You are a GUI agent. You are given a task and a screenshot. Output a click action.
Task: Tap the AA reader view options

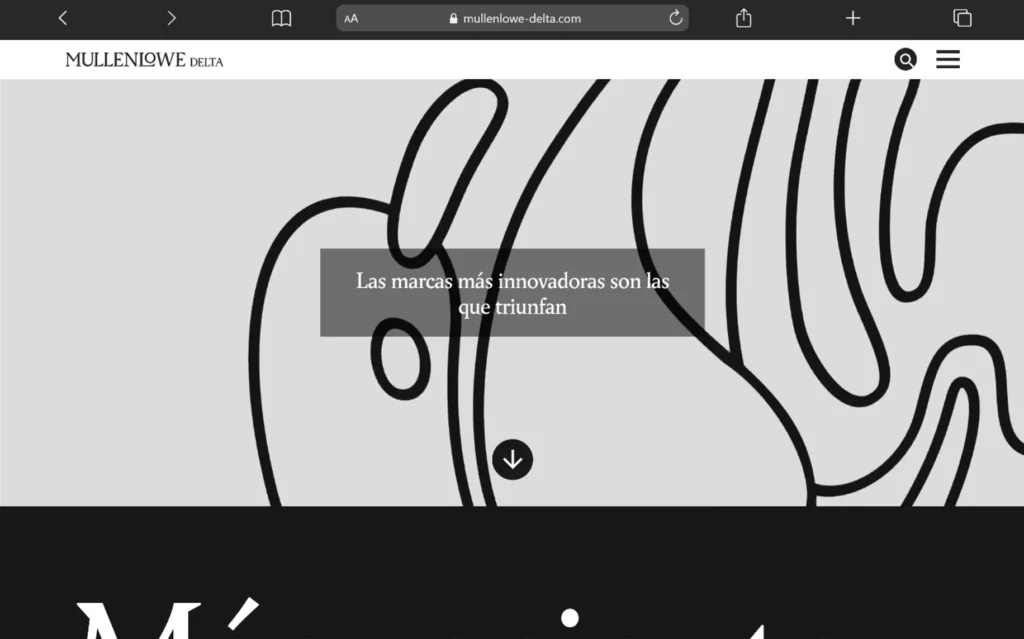click(351, 19)
